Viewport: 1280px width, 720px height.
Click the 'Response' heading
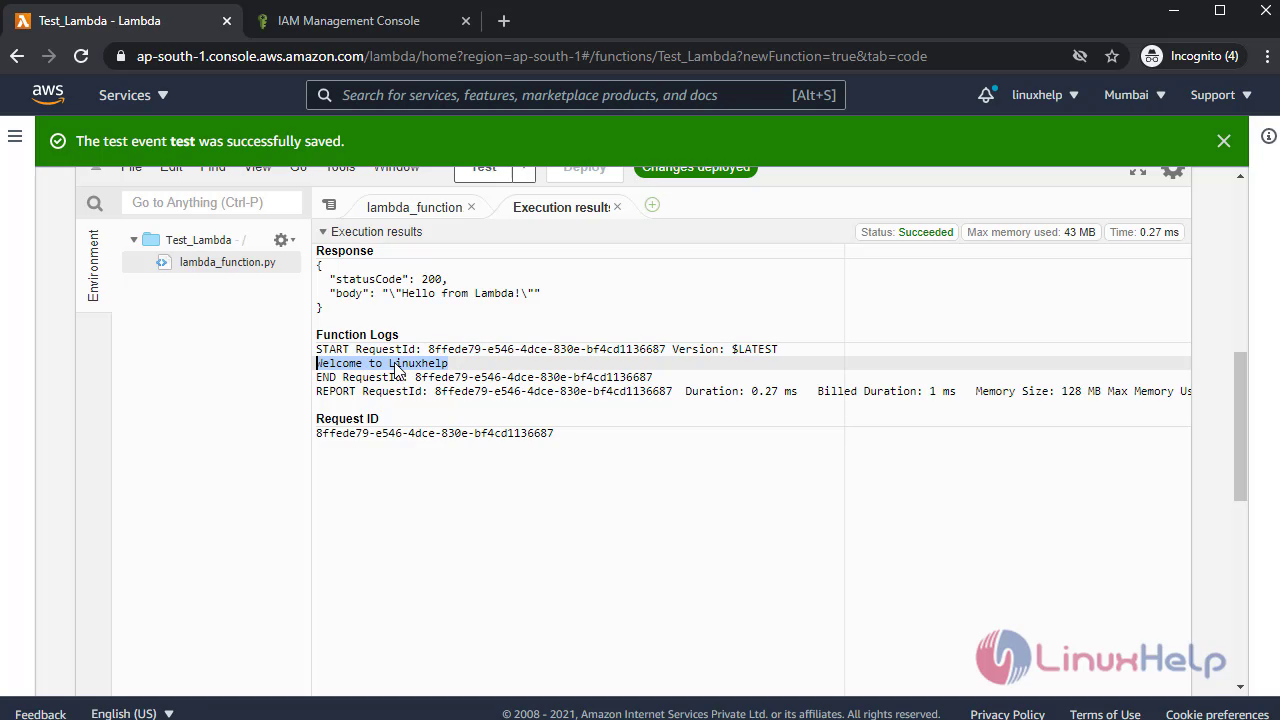[344, 251]
